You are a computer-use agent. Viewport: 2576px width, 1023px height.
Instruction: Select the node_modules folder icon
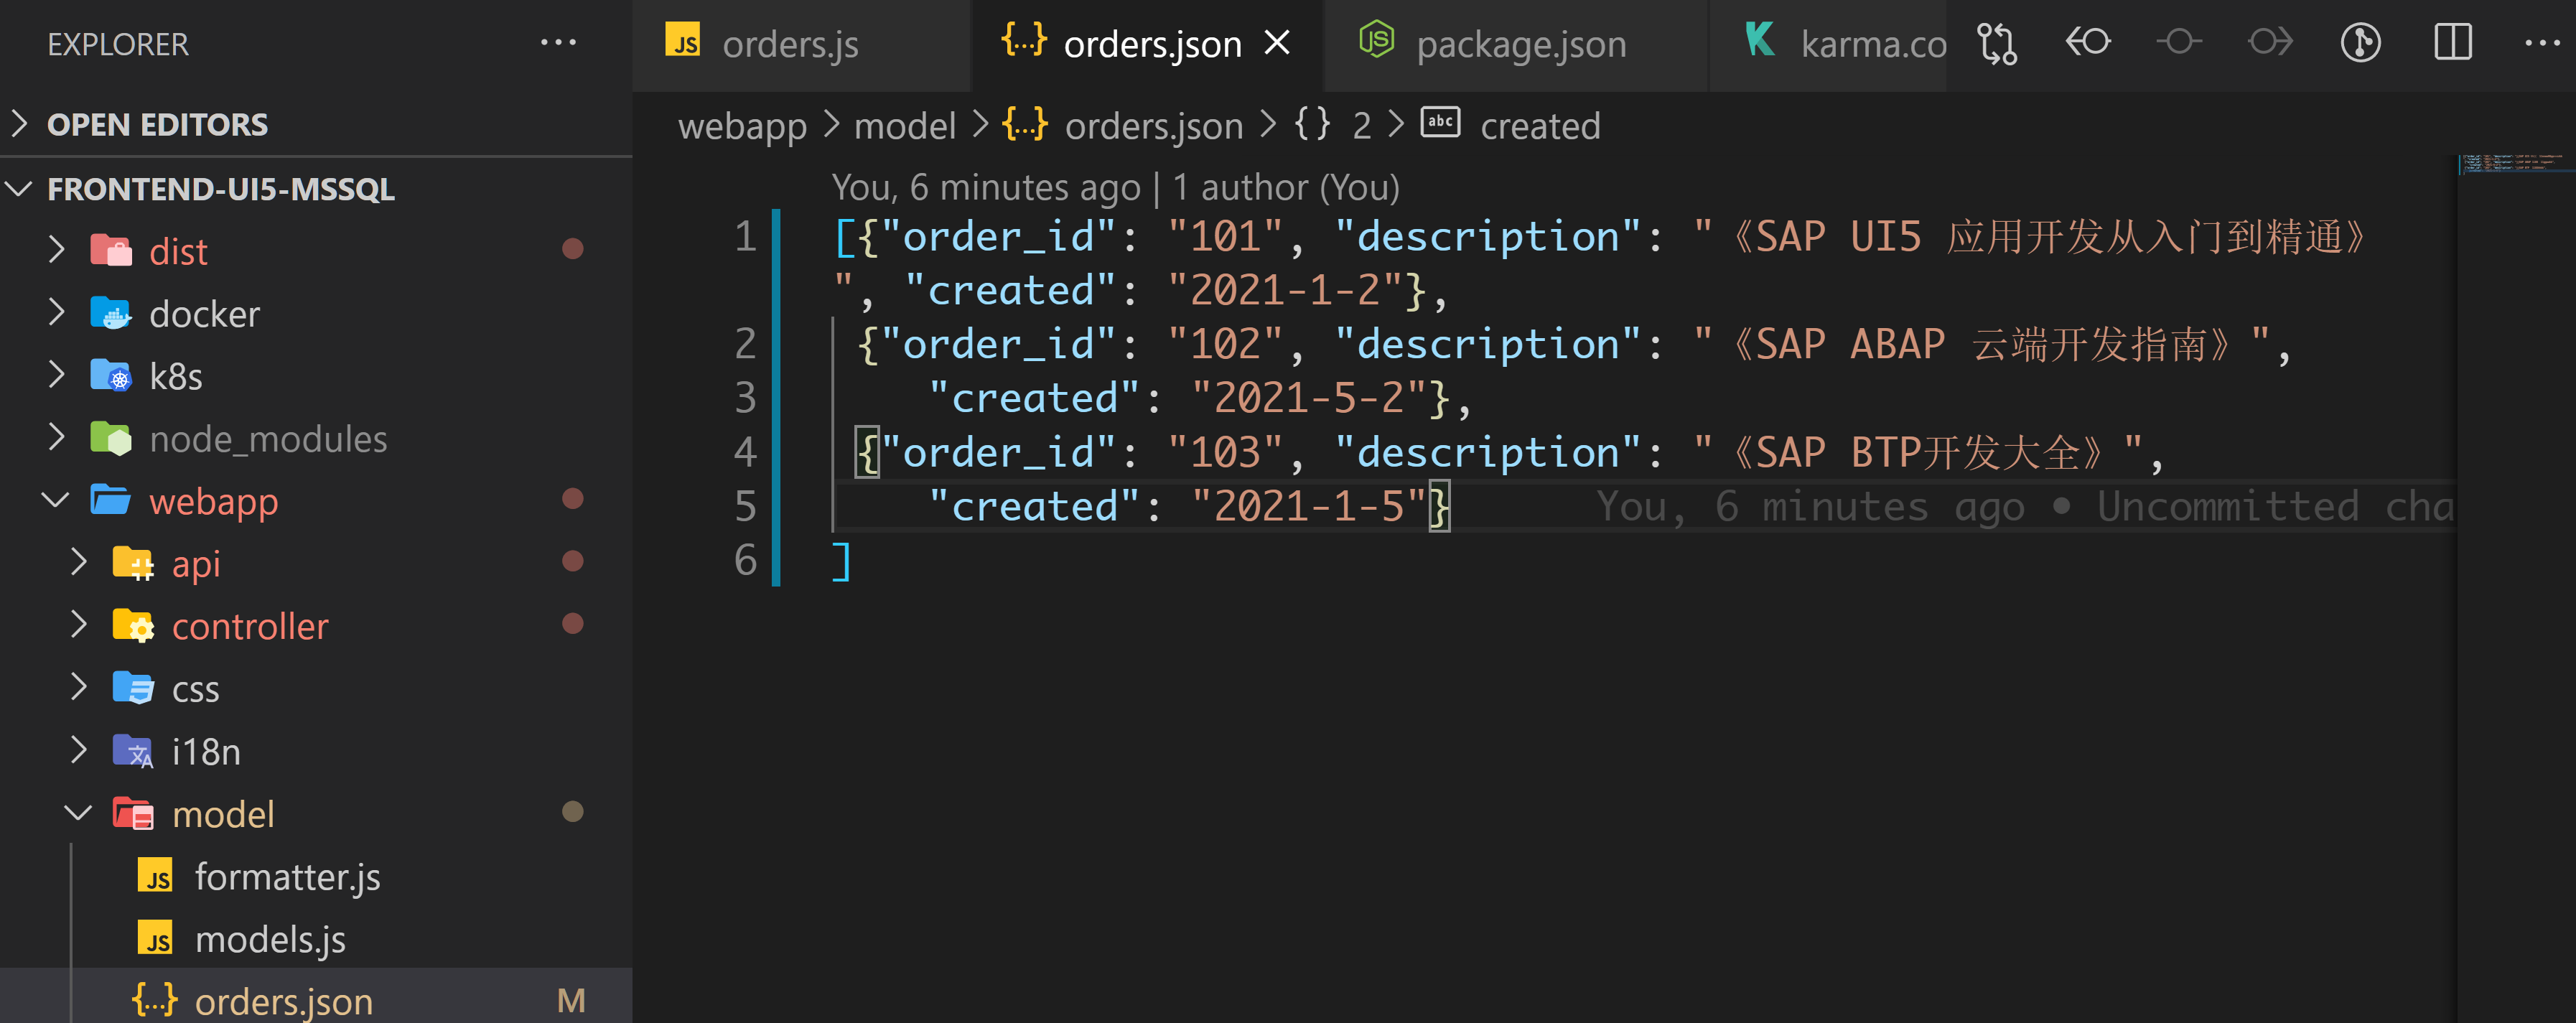point(111,438)
